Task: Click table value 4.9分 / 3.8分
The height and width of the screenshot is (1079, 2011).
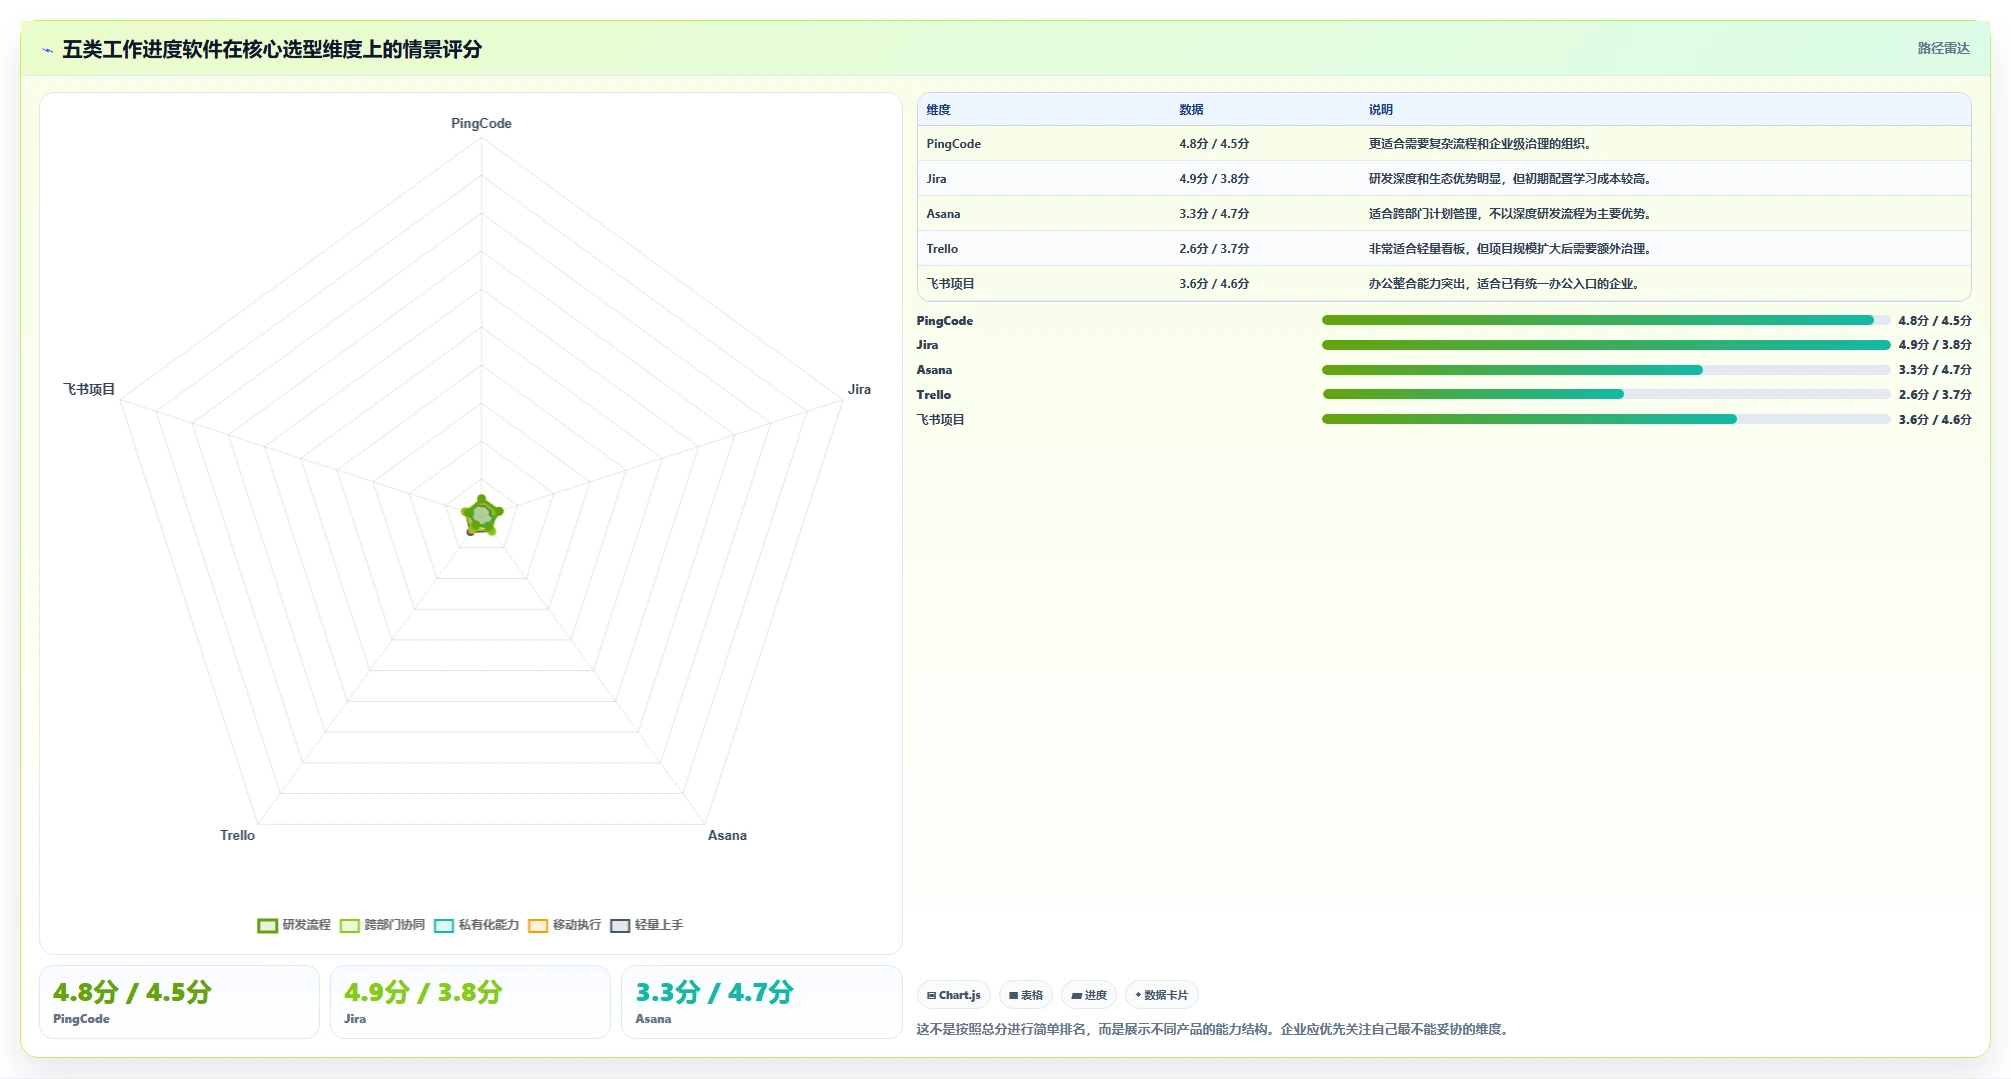Action: point(1214,179)
